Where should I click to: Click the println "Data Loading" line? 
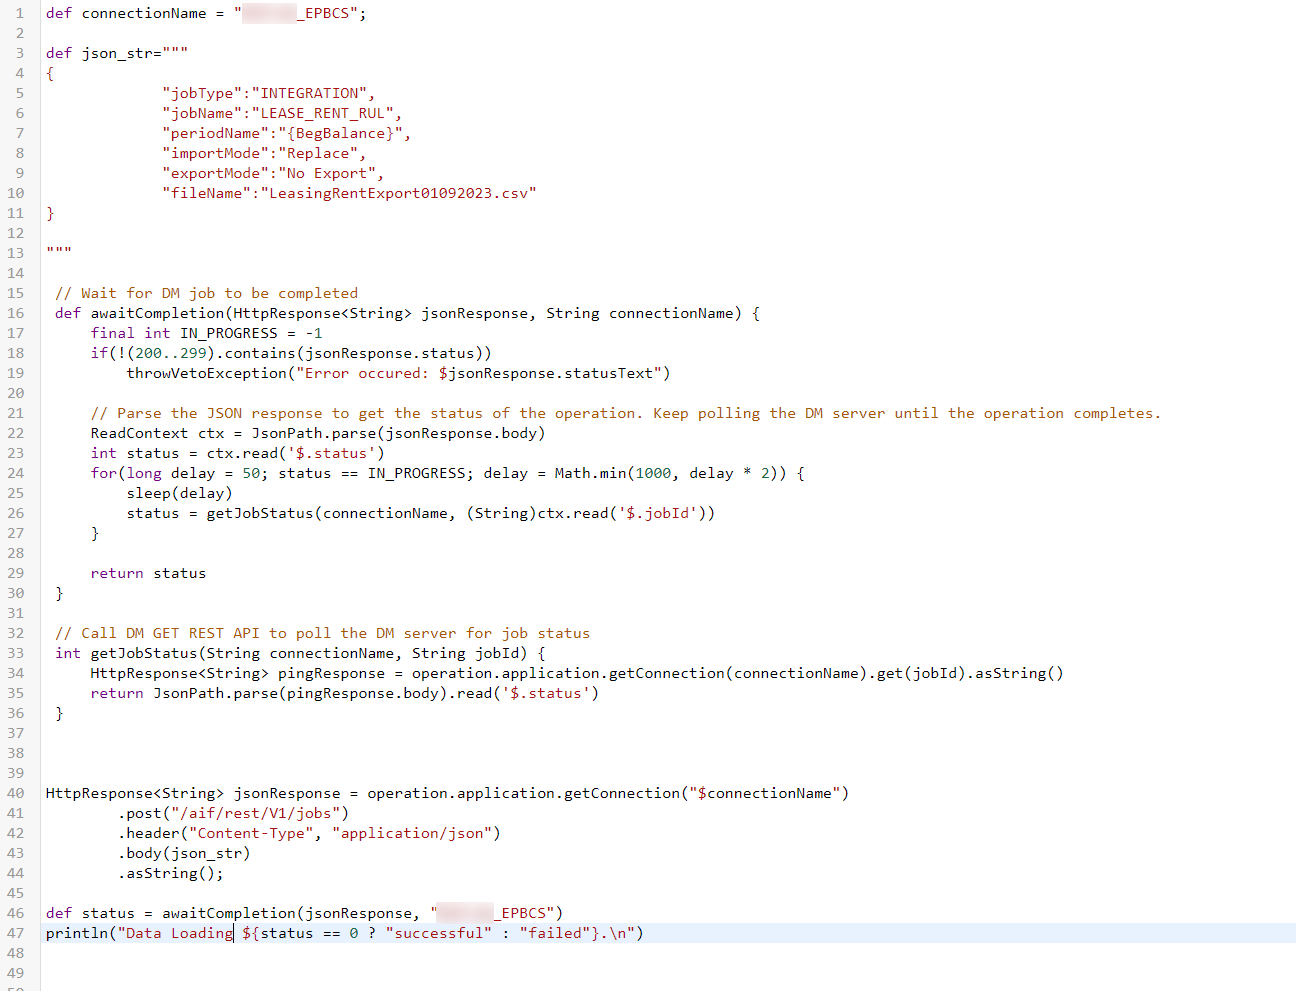[x=345, y=933]
